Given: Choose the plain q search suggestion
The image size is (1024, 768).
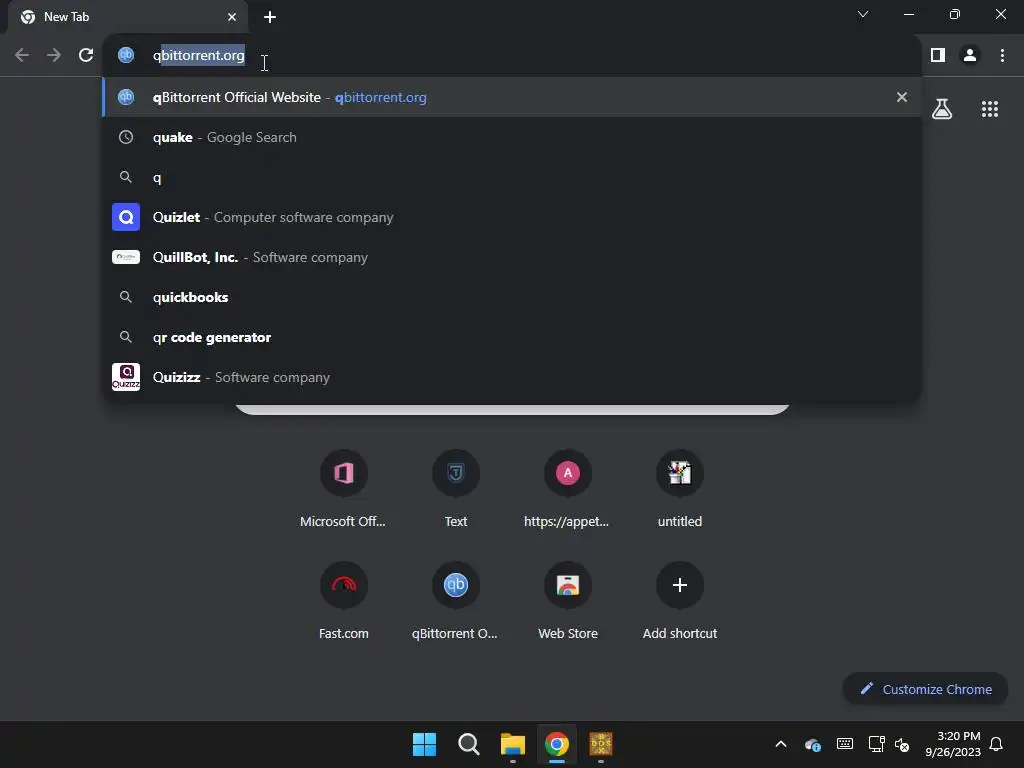Looking at the screenshot, I should [512, 177].
